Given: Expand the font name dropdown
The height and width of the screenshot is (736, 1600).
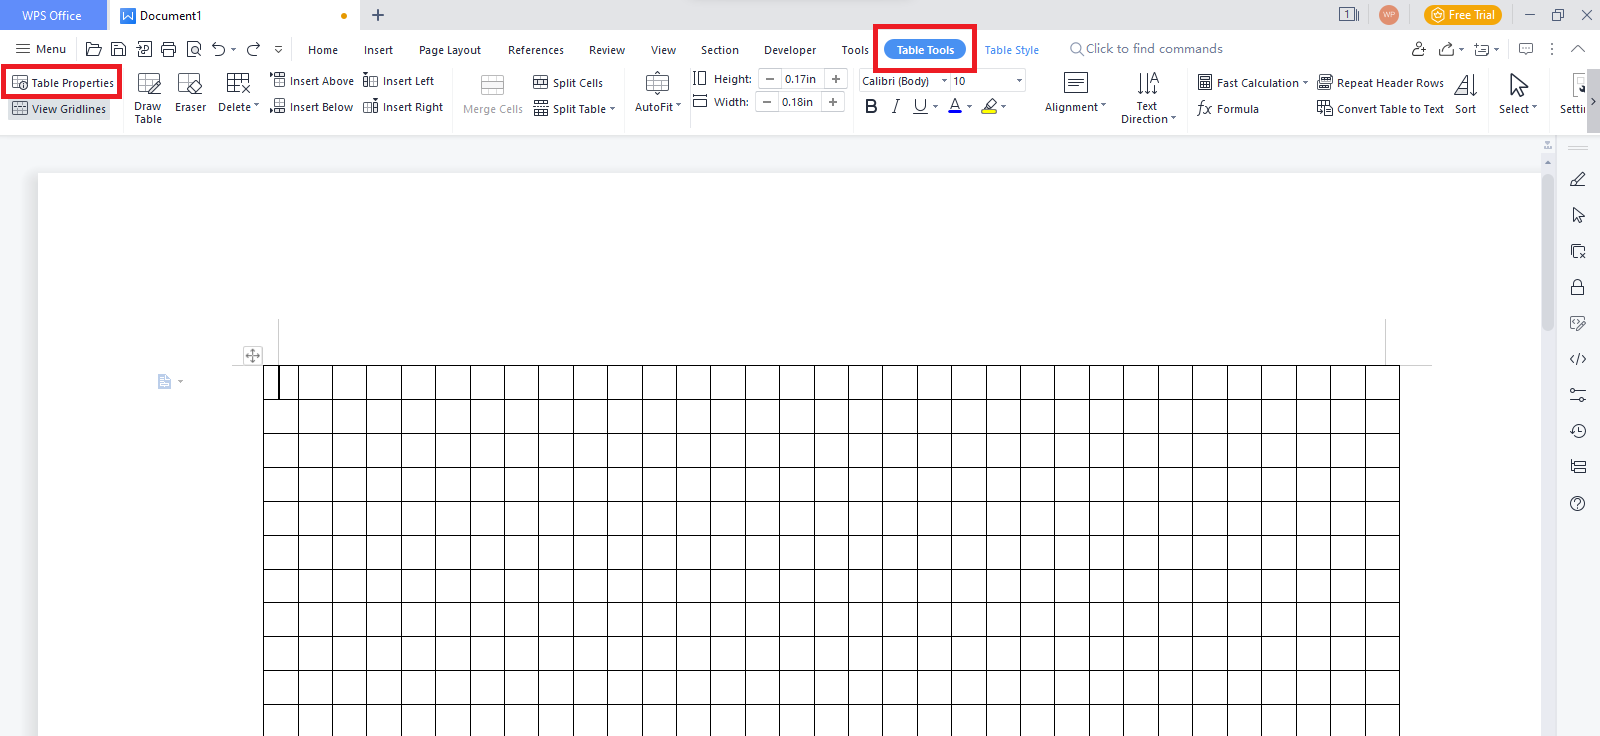Looking at the screenshot, I should point(944,81).
